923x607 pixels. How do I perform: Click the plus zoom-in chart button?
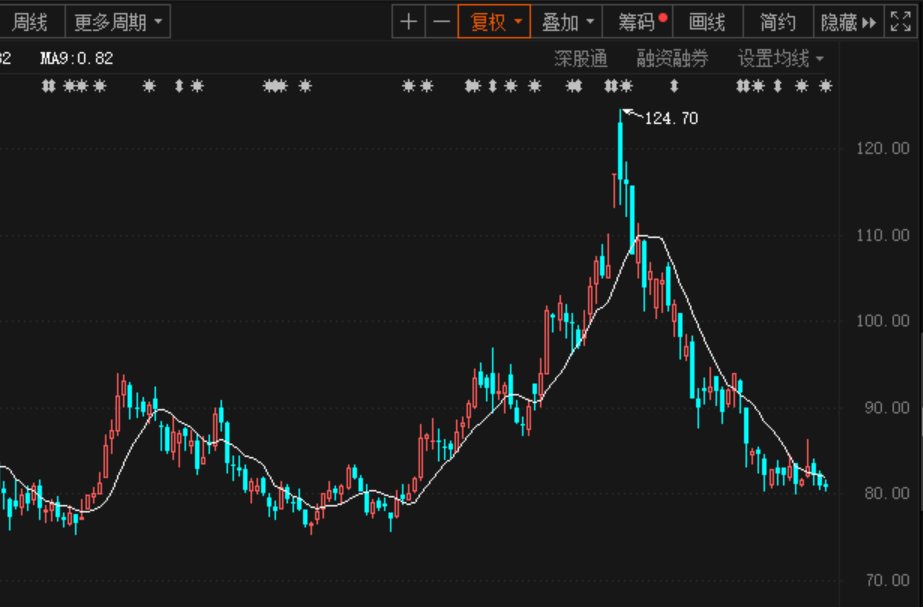(x=408, y=22)
